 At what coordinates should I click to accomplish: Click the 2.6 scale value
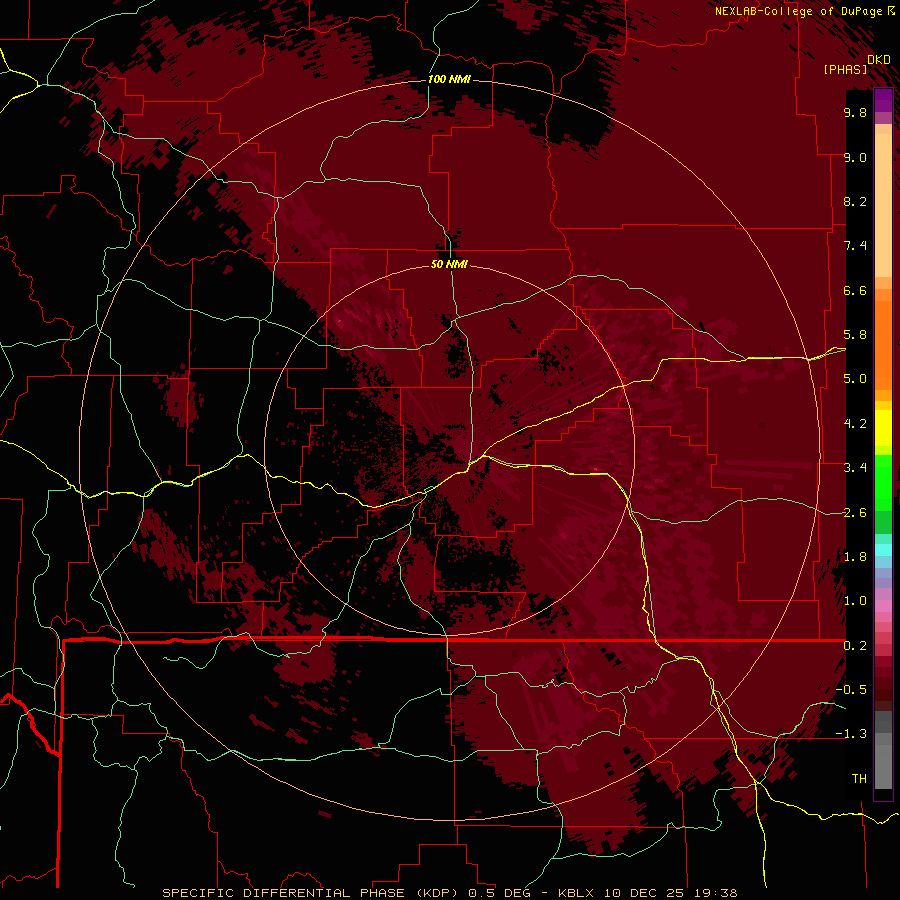pos(855,513)
